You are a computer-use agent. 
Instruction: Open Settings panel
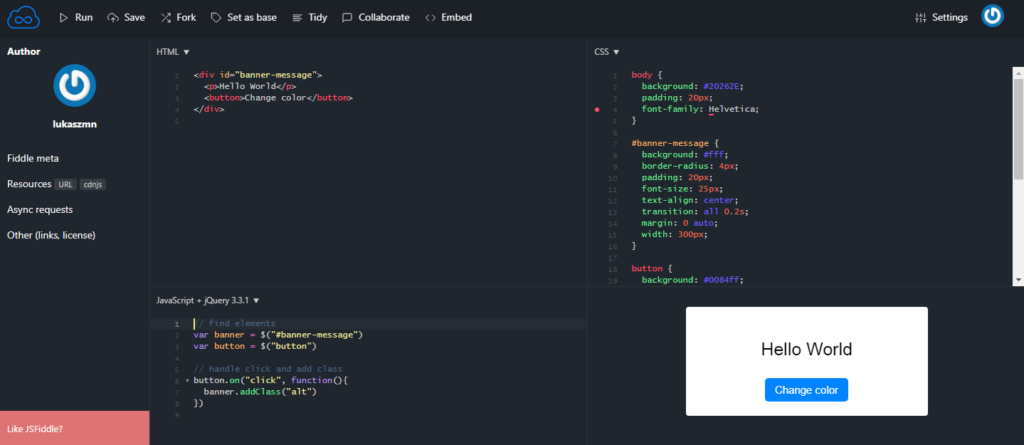click(942, 18)
